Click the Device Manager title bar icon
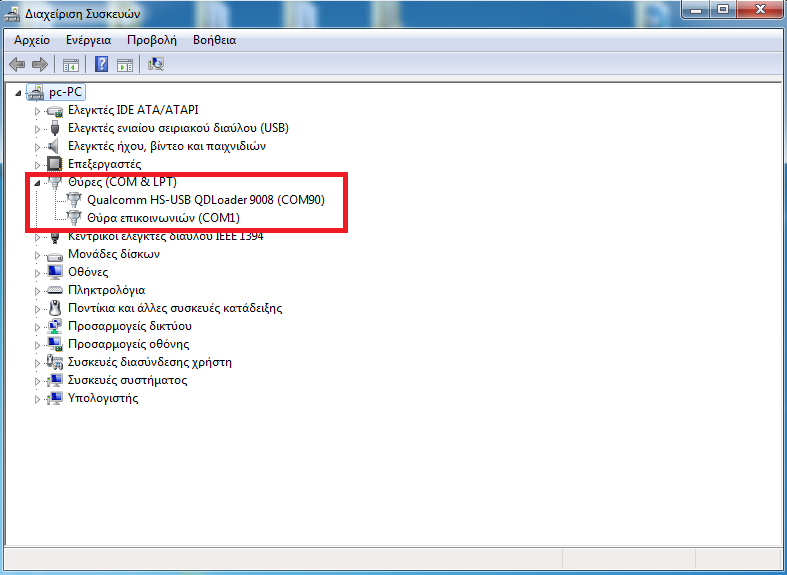787x575 pixels. [x=12, y=14]
